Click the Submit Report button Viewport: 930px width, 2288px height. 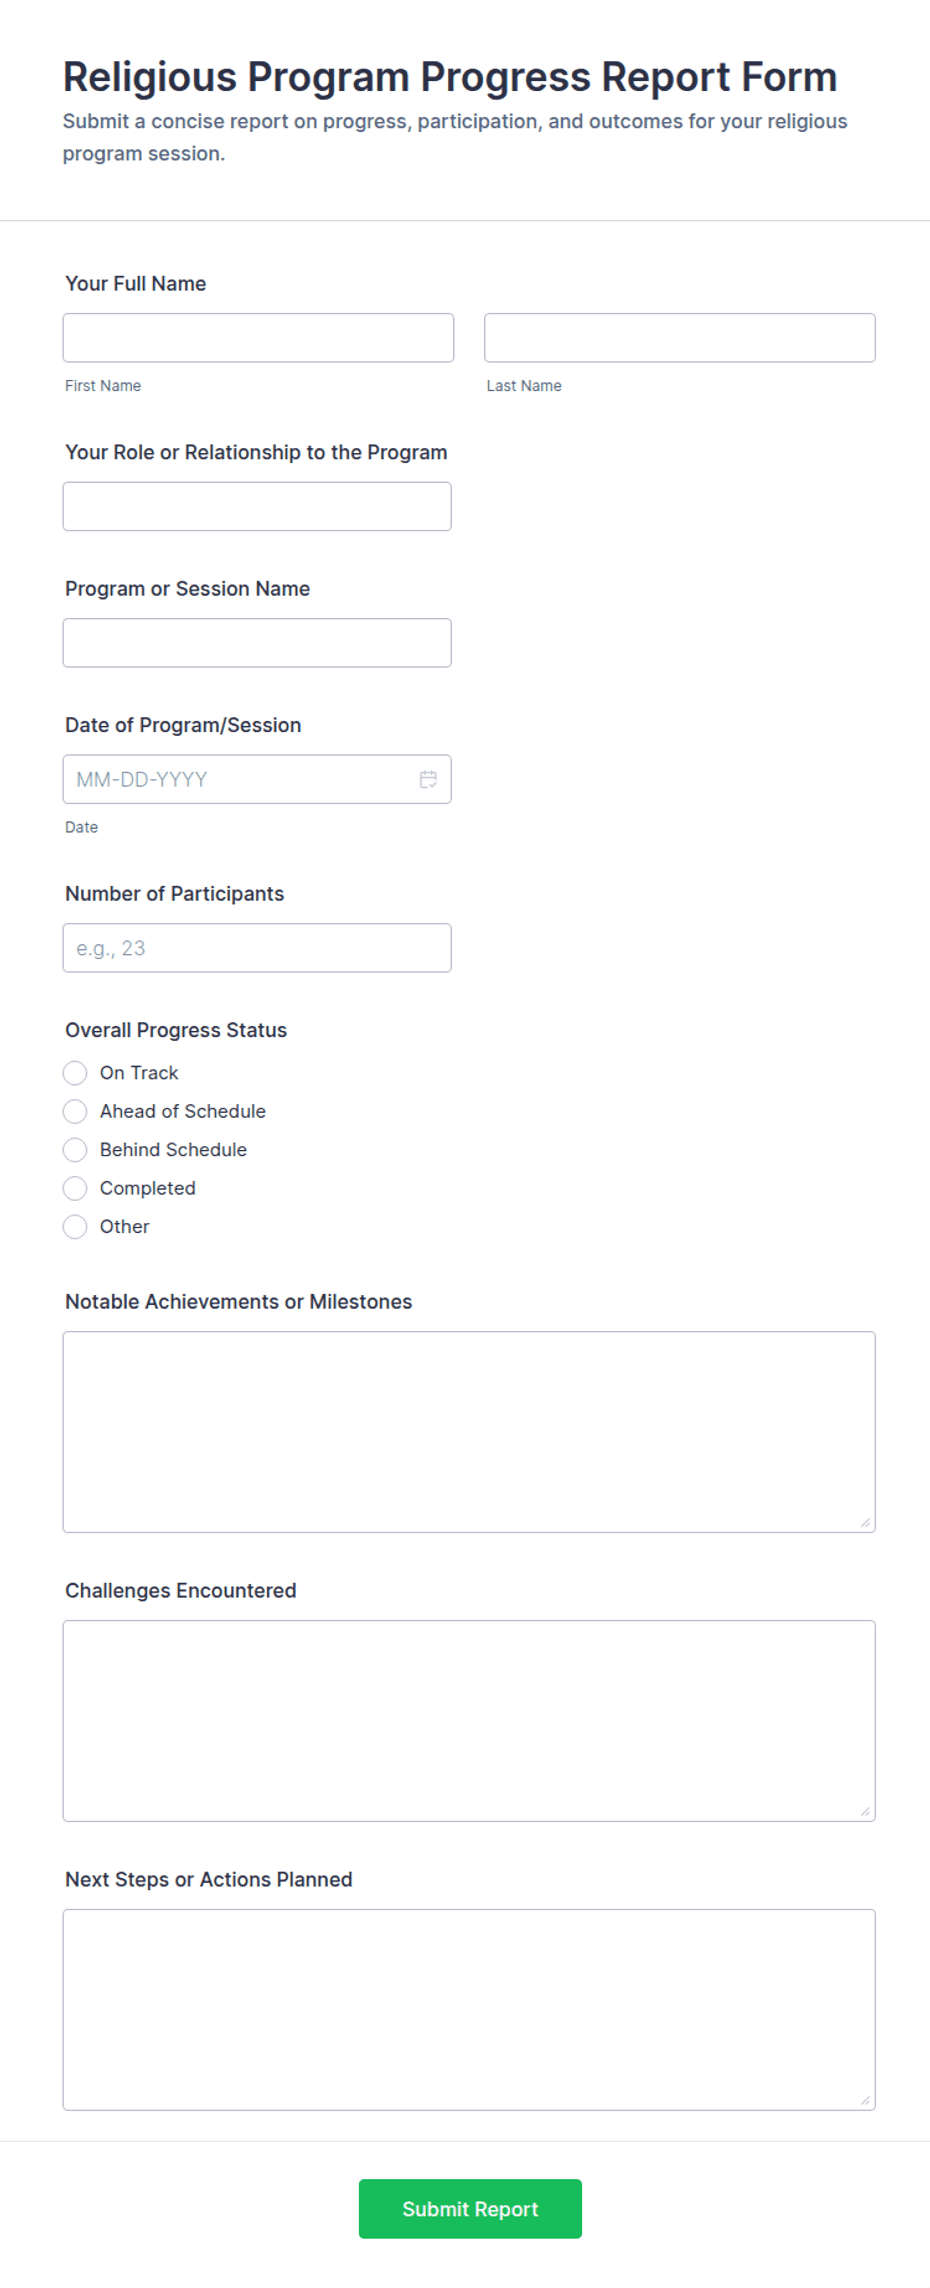[470, 2209]
